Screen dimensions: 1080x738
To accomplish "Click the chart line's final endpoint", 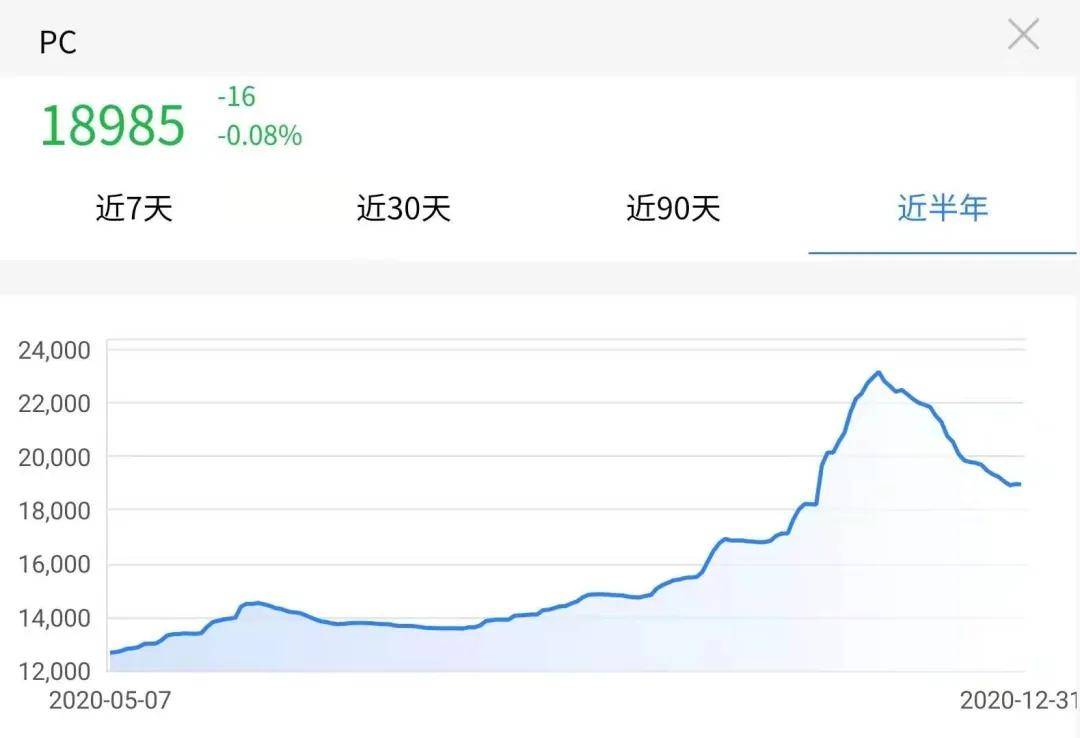I will point(1020,484).
